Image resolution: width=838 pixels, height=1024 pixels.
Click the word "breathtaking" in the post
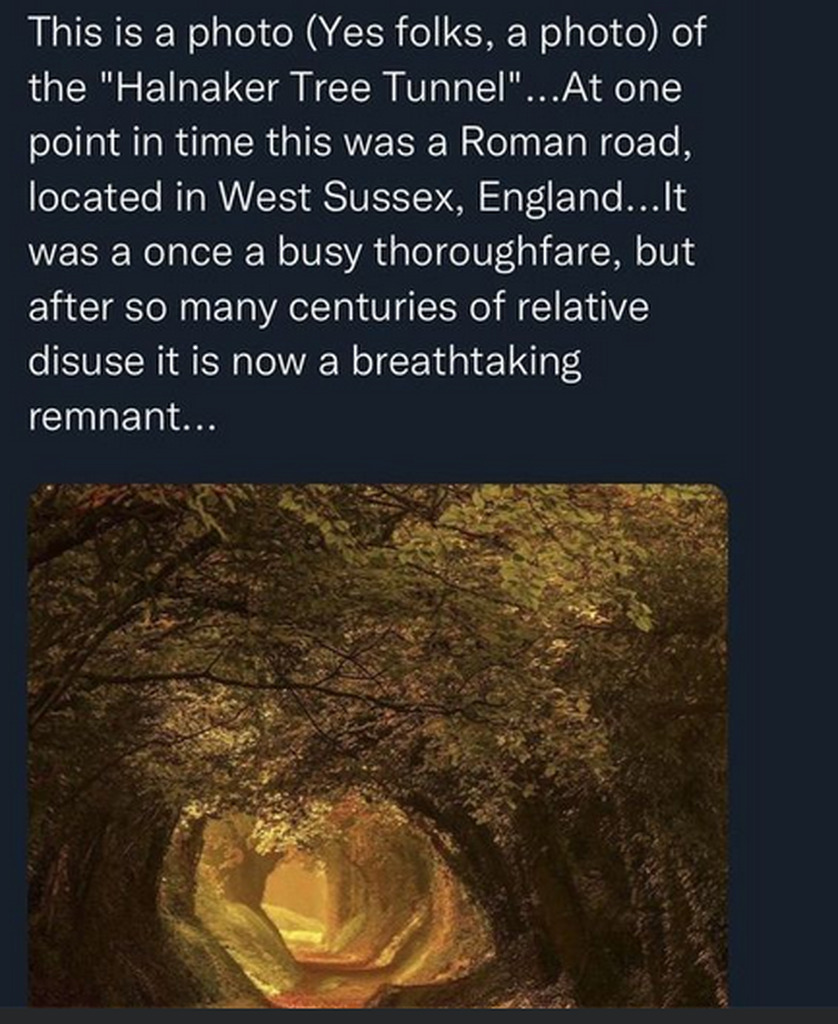(x=466, y=362)
